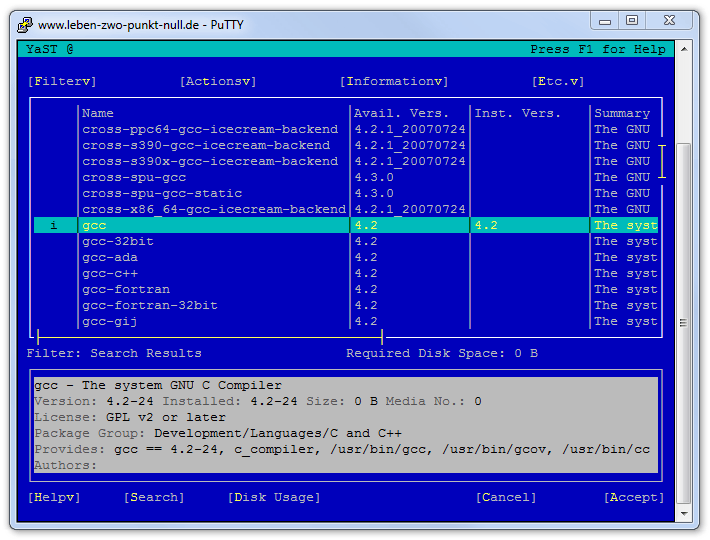Click the Cancel button

(506, 497)
